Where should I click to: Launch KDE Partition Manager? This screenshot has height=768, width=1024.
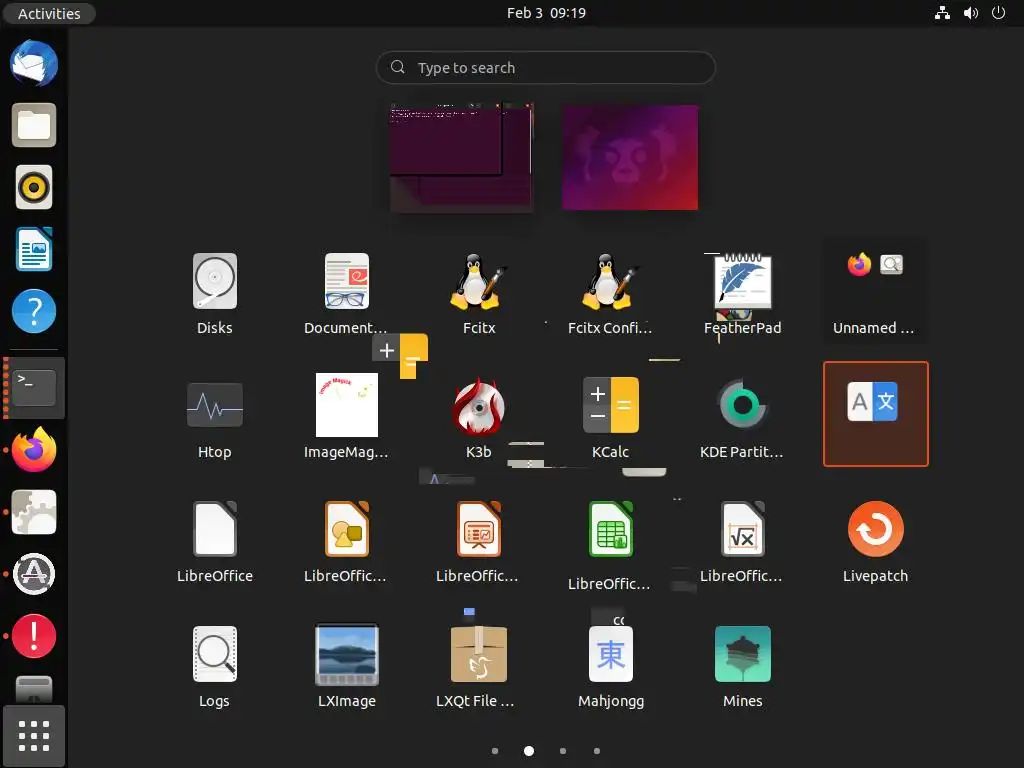point(743,417)
